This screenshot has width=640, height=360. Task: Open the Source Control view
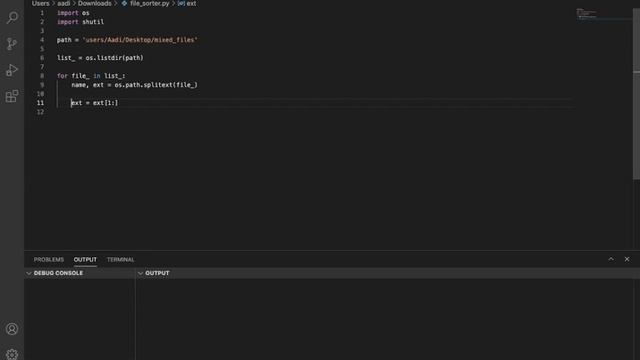pos(12,44)
